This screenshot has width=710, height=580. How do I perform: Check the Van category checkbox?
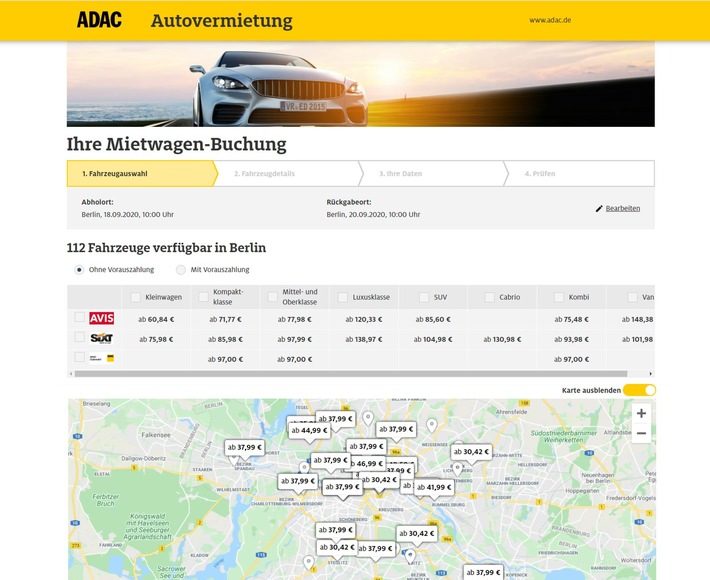[x=633, y=297]
